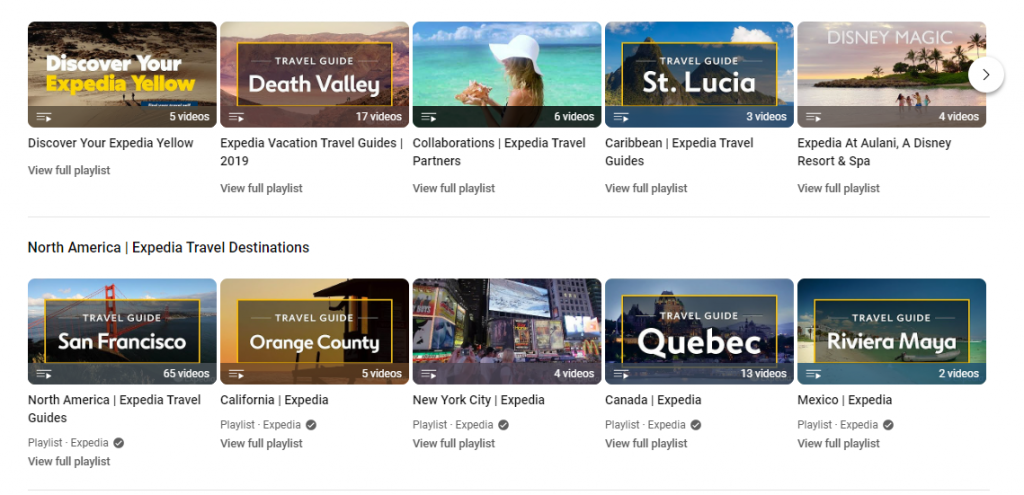
Task: Open the 'New York City | Expedia' title
Action: click(478, 400)
